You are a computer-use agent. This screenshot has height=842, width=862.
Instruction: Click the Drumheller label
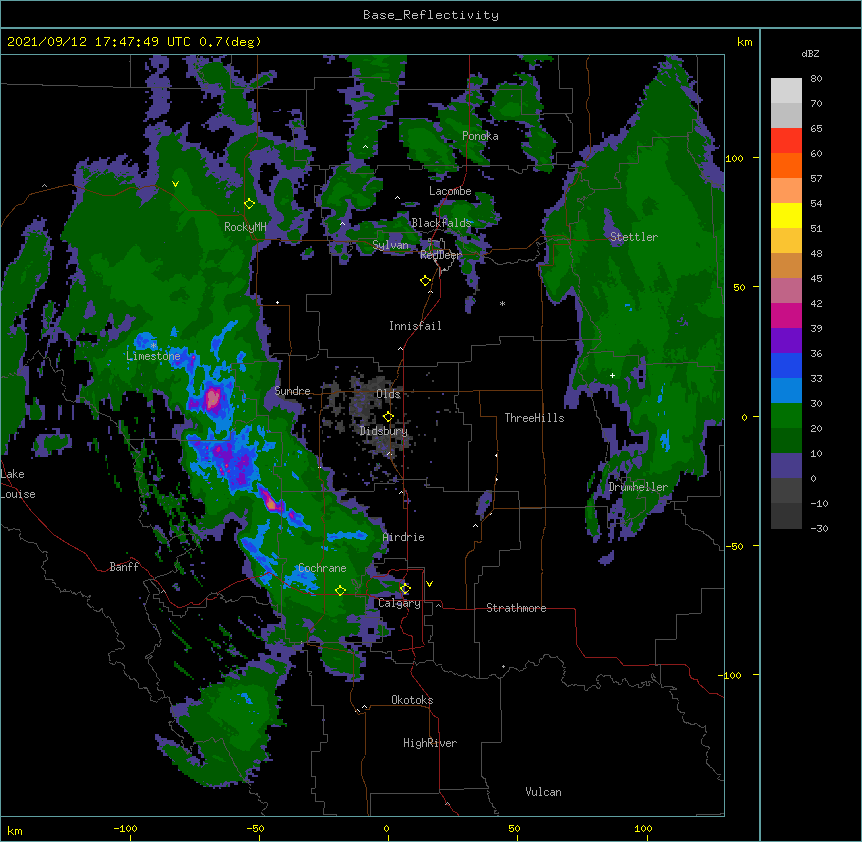pos(638,487)
